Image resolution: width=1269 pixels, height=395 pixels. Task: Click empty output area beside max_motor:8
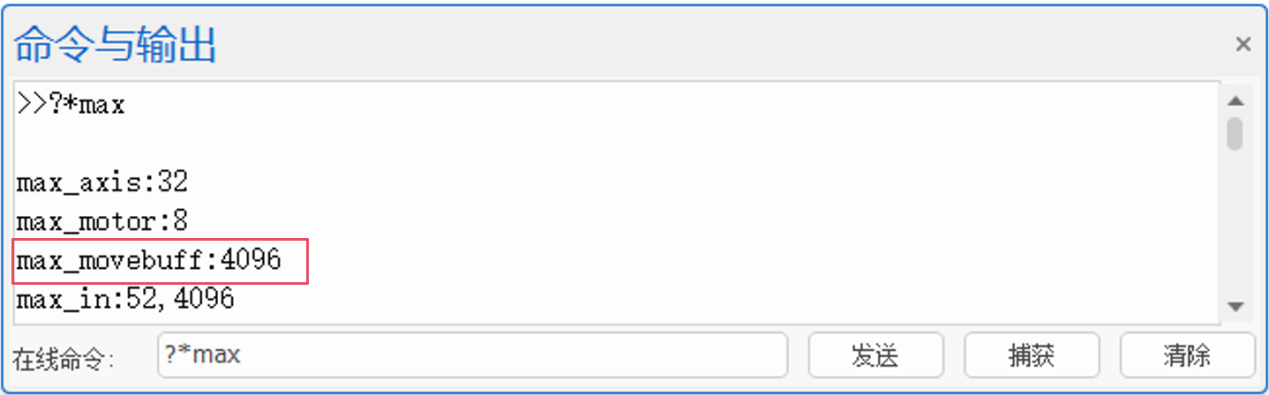click(700, 221)
